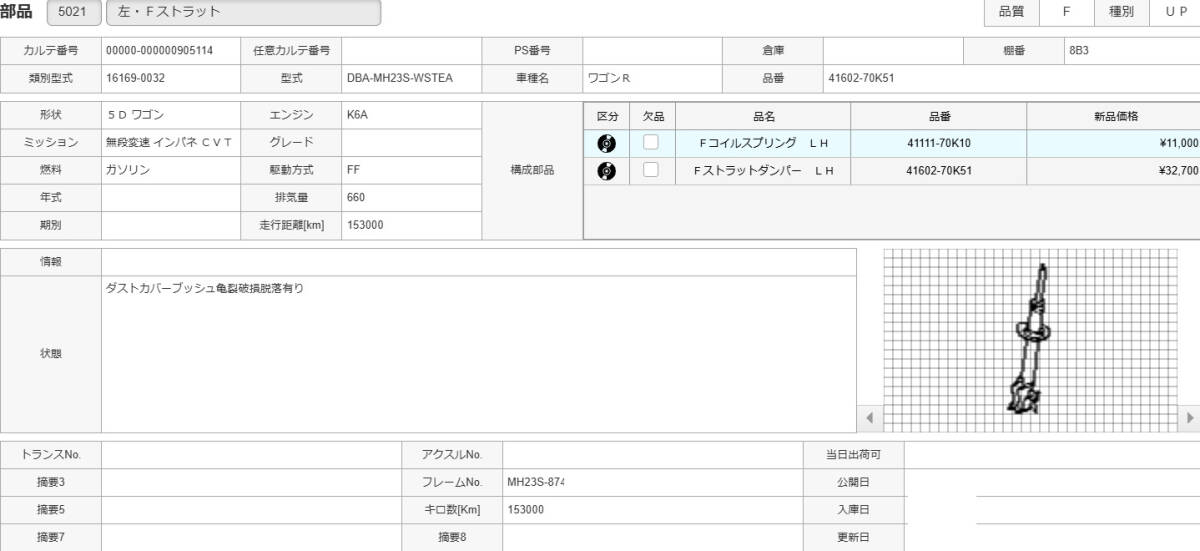Click the empty 摘要8 field
The width and height of the screenshot is (1200, 551).
652,537
